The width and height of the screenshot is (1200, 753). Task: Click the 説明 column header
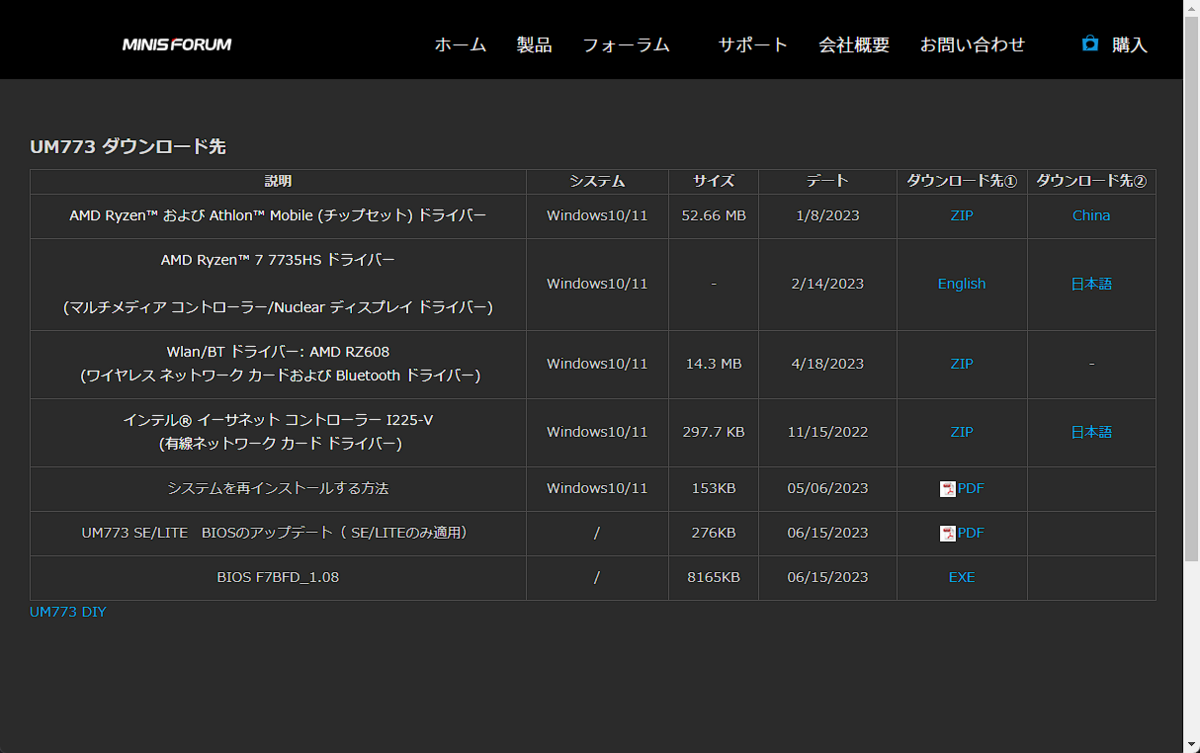click(x=278, y=182)
